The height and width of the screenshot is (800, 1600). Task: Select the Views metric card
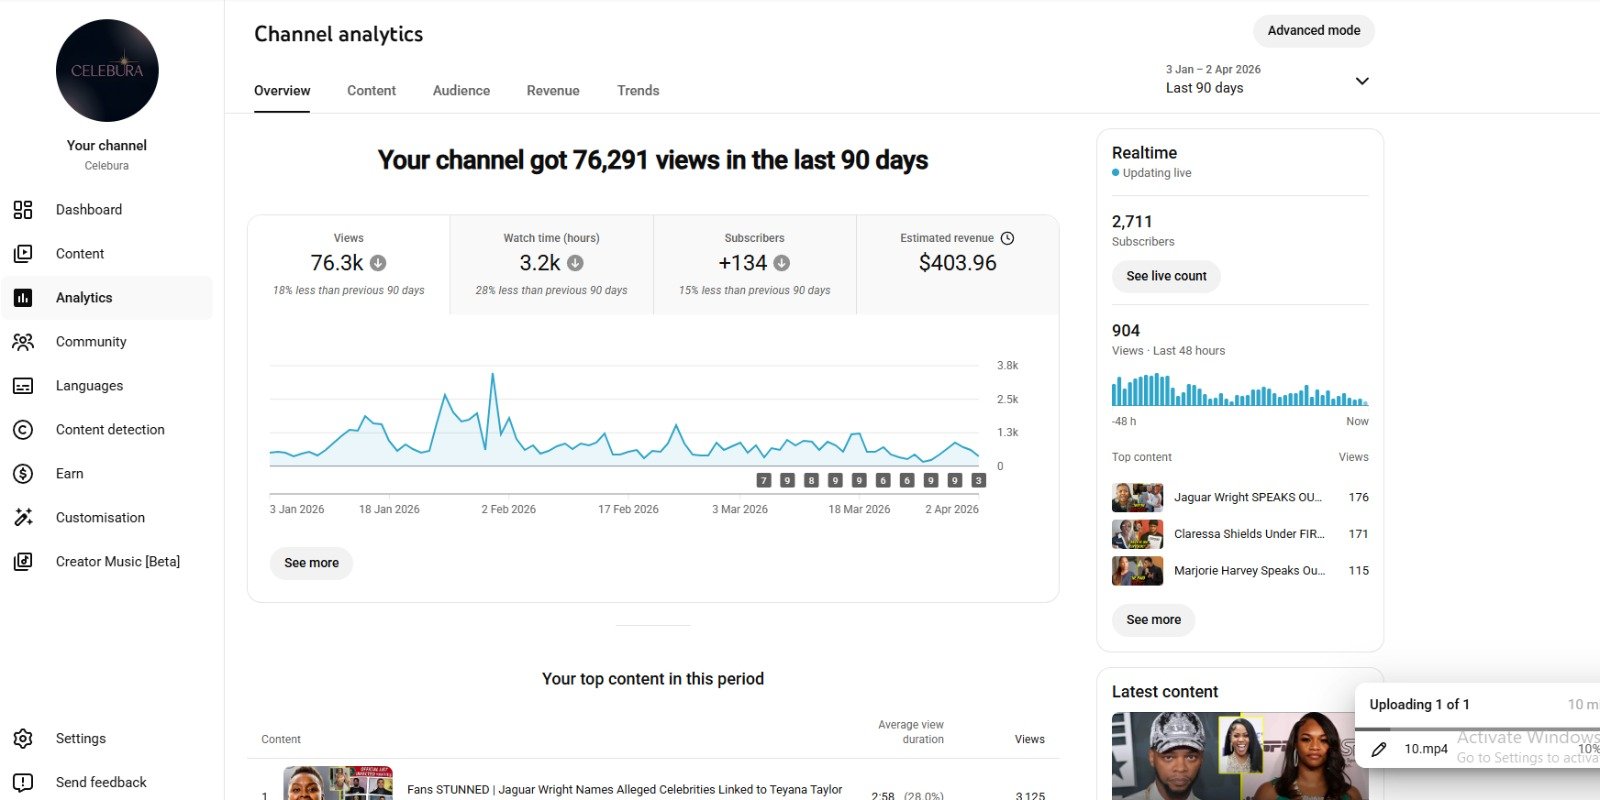pyautogui.click(x=348, y=265)
